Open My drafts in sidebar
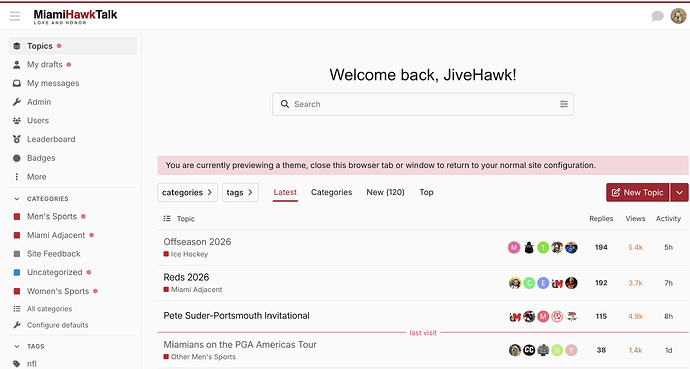The height and width of the screenshot is (369, 690). pos(73,64)
